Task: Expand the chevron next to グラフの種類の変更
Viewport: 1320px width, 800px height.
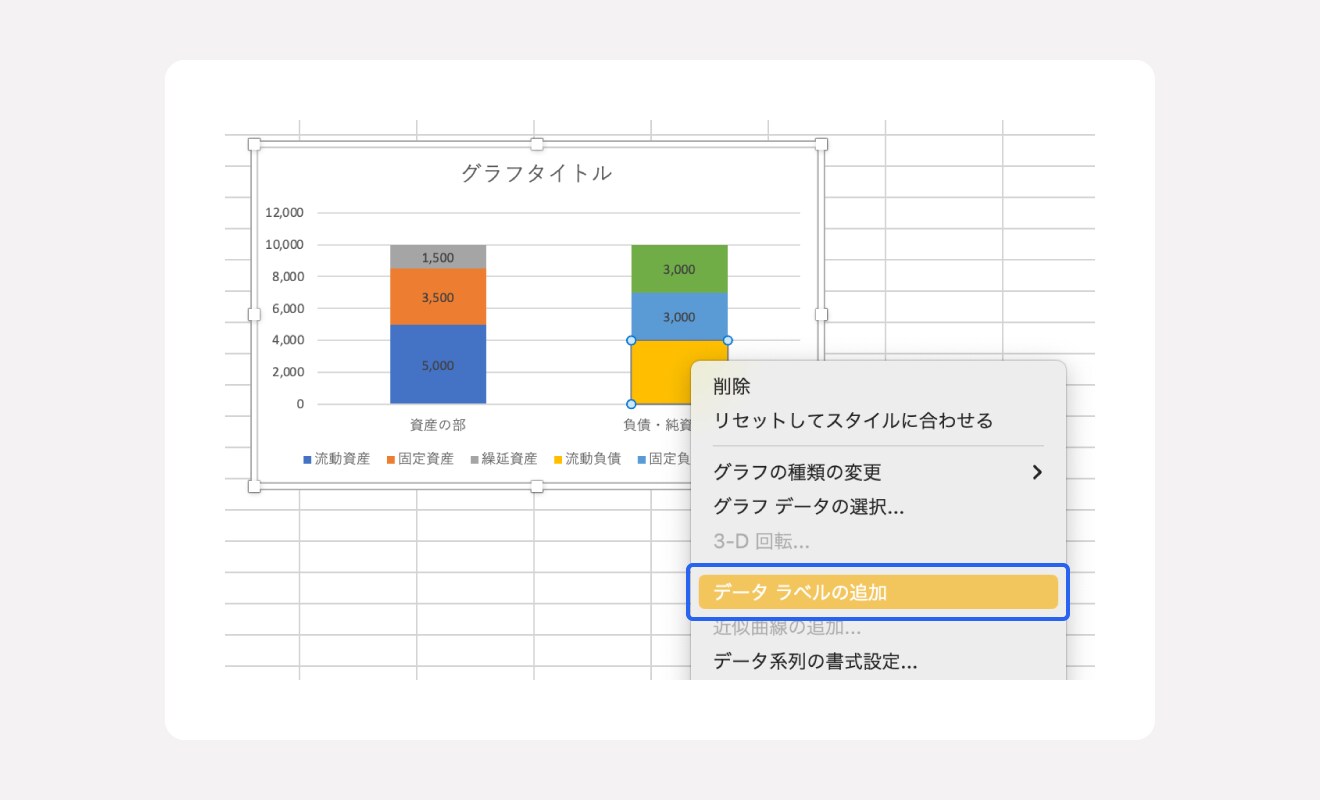Action: pos(1037,472)
